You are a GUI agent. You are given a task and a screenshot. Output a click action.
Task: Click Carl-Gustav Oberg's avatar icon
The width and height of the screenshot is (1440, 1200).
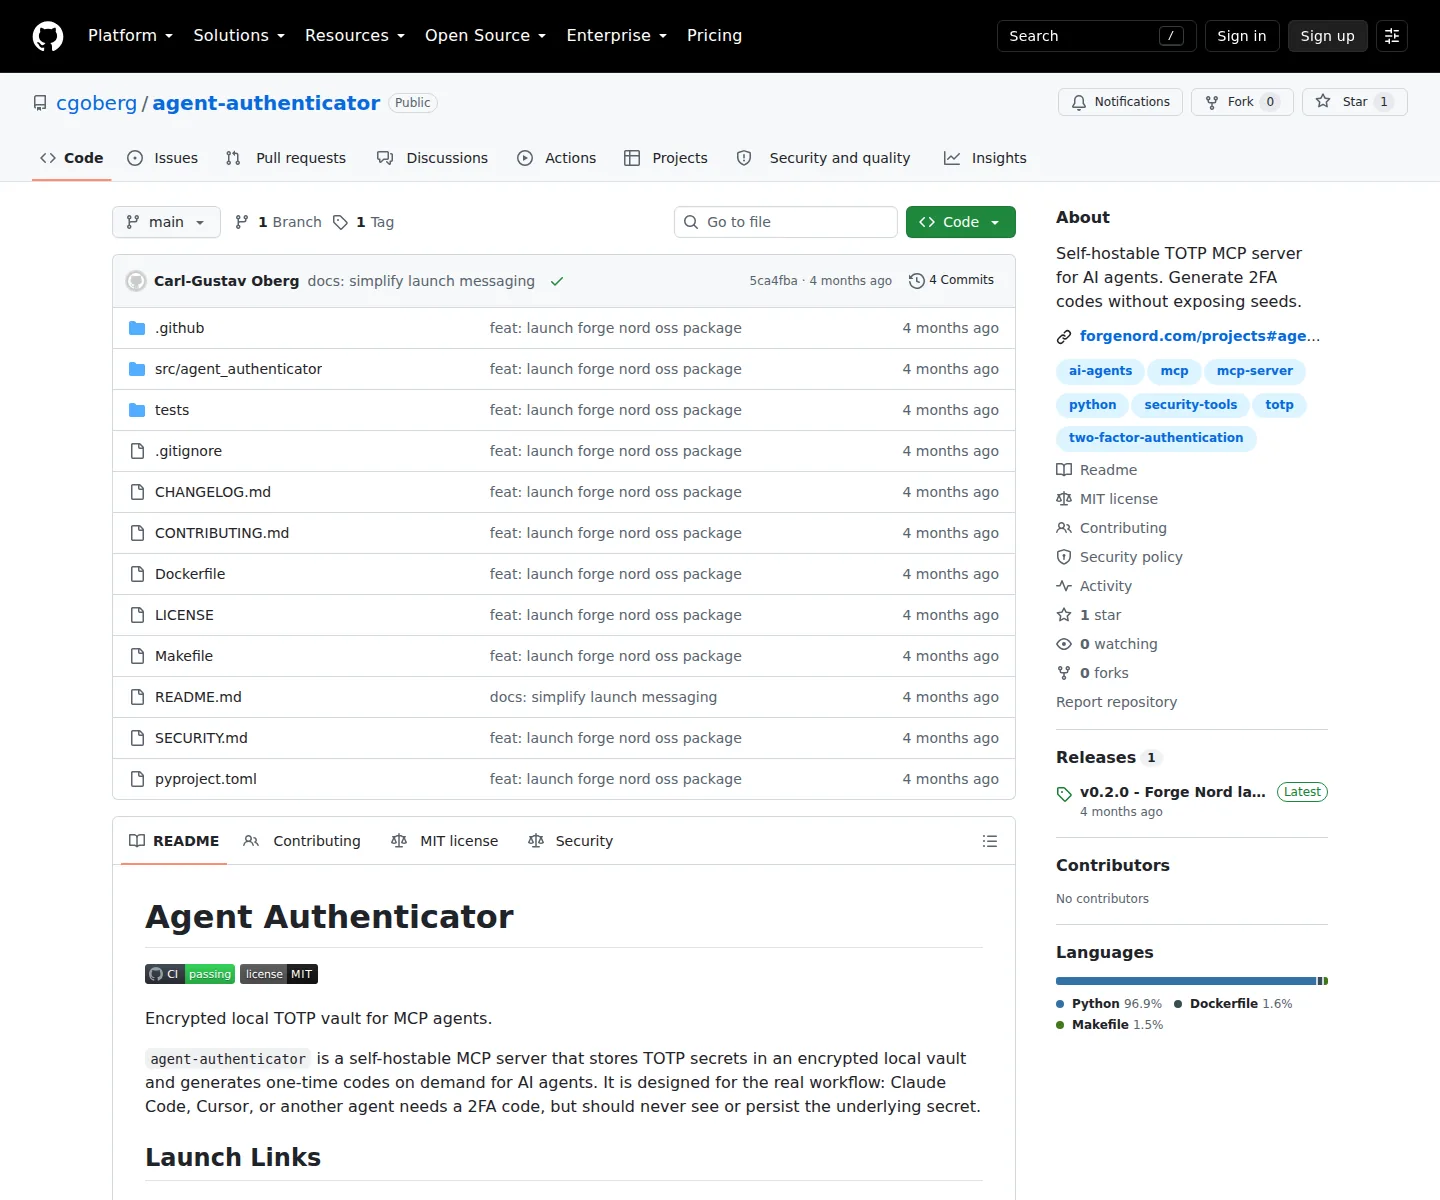pyautogui.click(x=136, y=281)
